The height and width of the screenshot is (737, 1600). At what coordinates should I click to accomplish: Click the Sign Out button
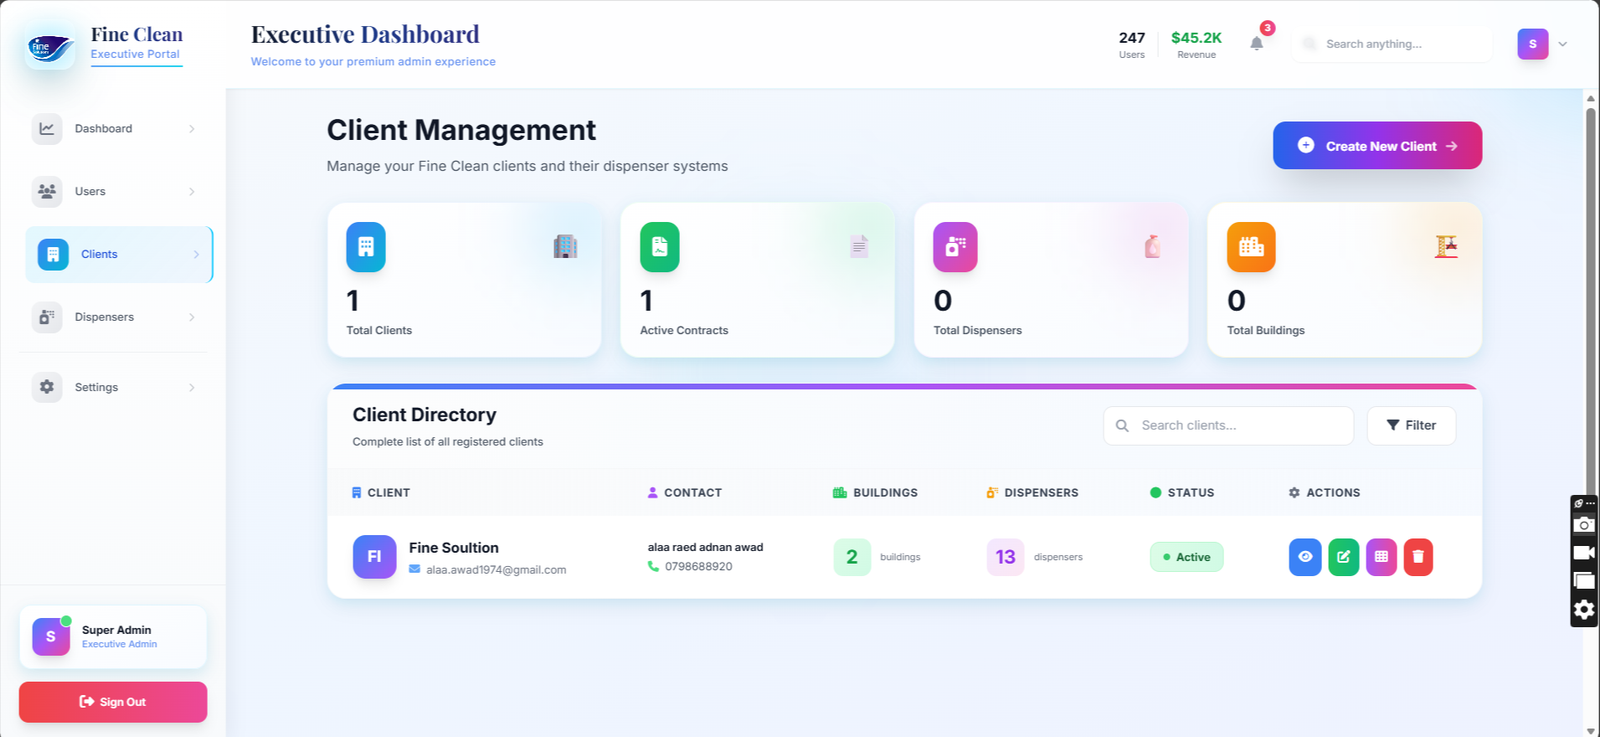pyautogui.click(x=113, y=702)
